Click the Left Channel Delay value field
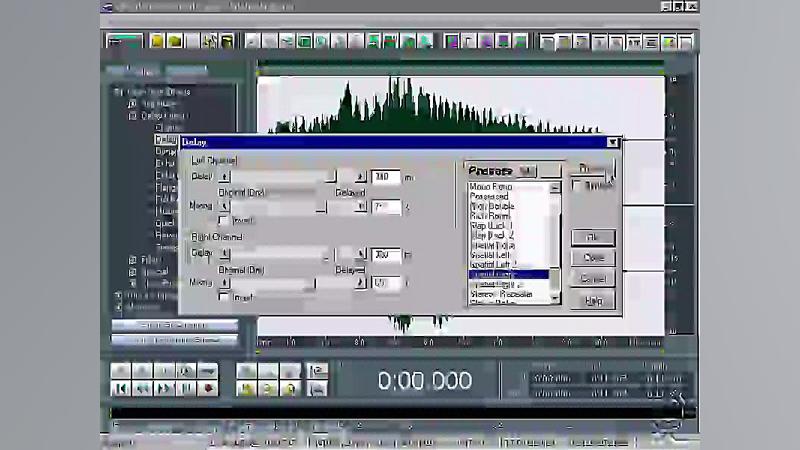The image size is (800, 450). click(x=386, y=177)
